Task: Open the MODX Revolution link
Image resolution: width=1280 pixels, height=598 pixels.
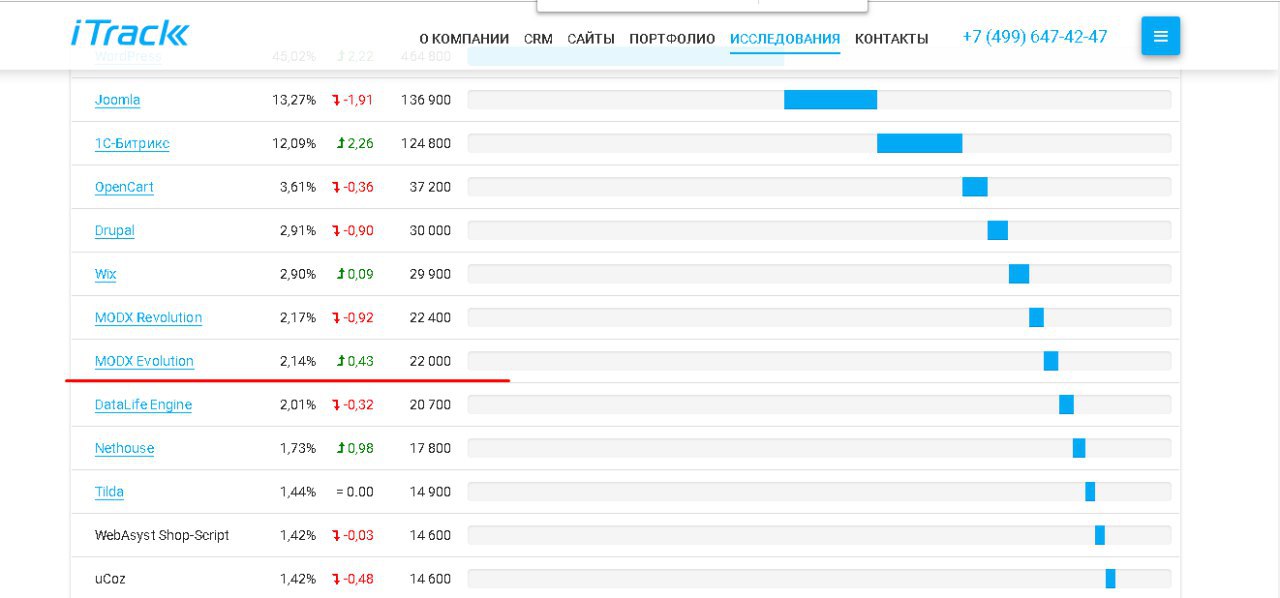Action: [148, 317]
